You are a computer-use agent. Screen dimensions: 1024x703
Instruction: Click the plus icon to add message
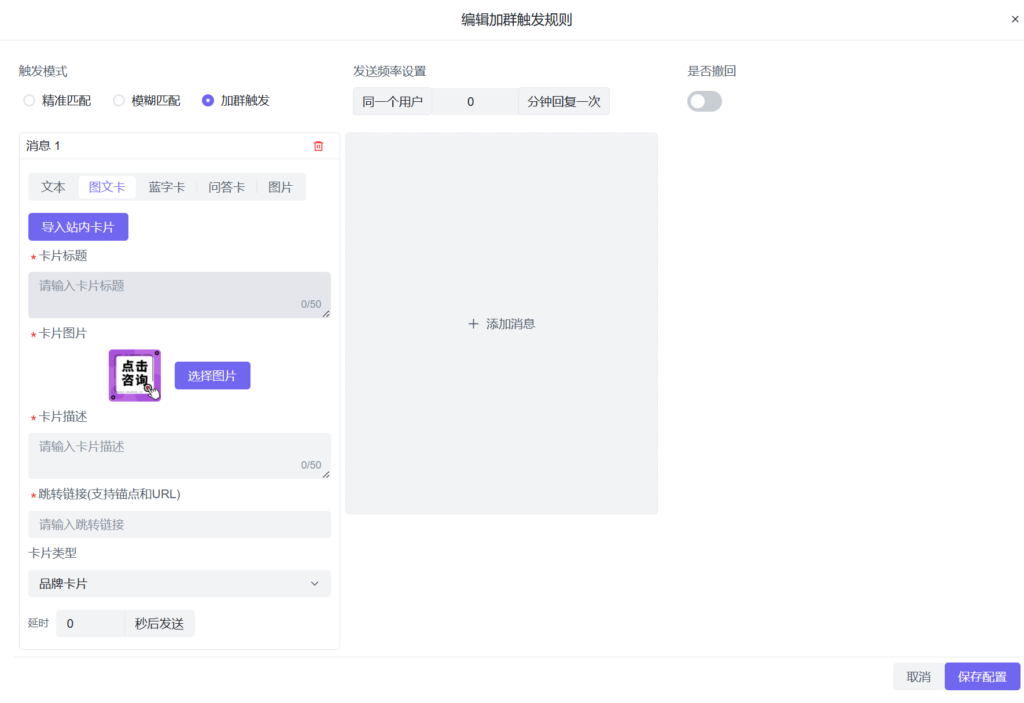473,324
